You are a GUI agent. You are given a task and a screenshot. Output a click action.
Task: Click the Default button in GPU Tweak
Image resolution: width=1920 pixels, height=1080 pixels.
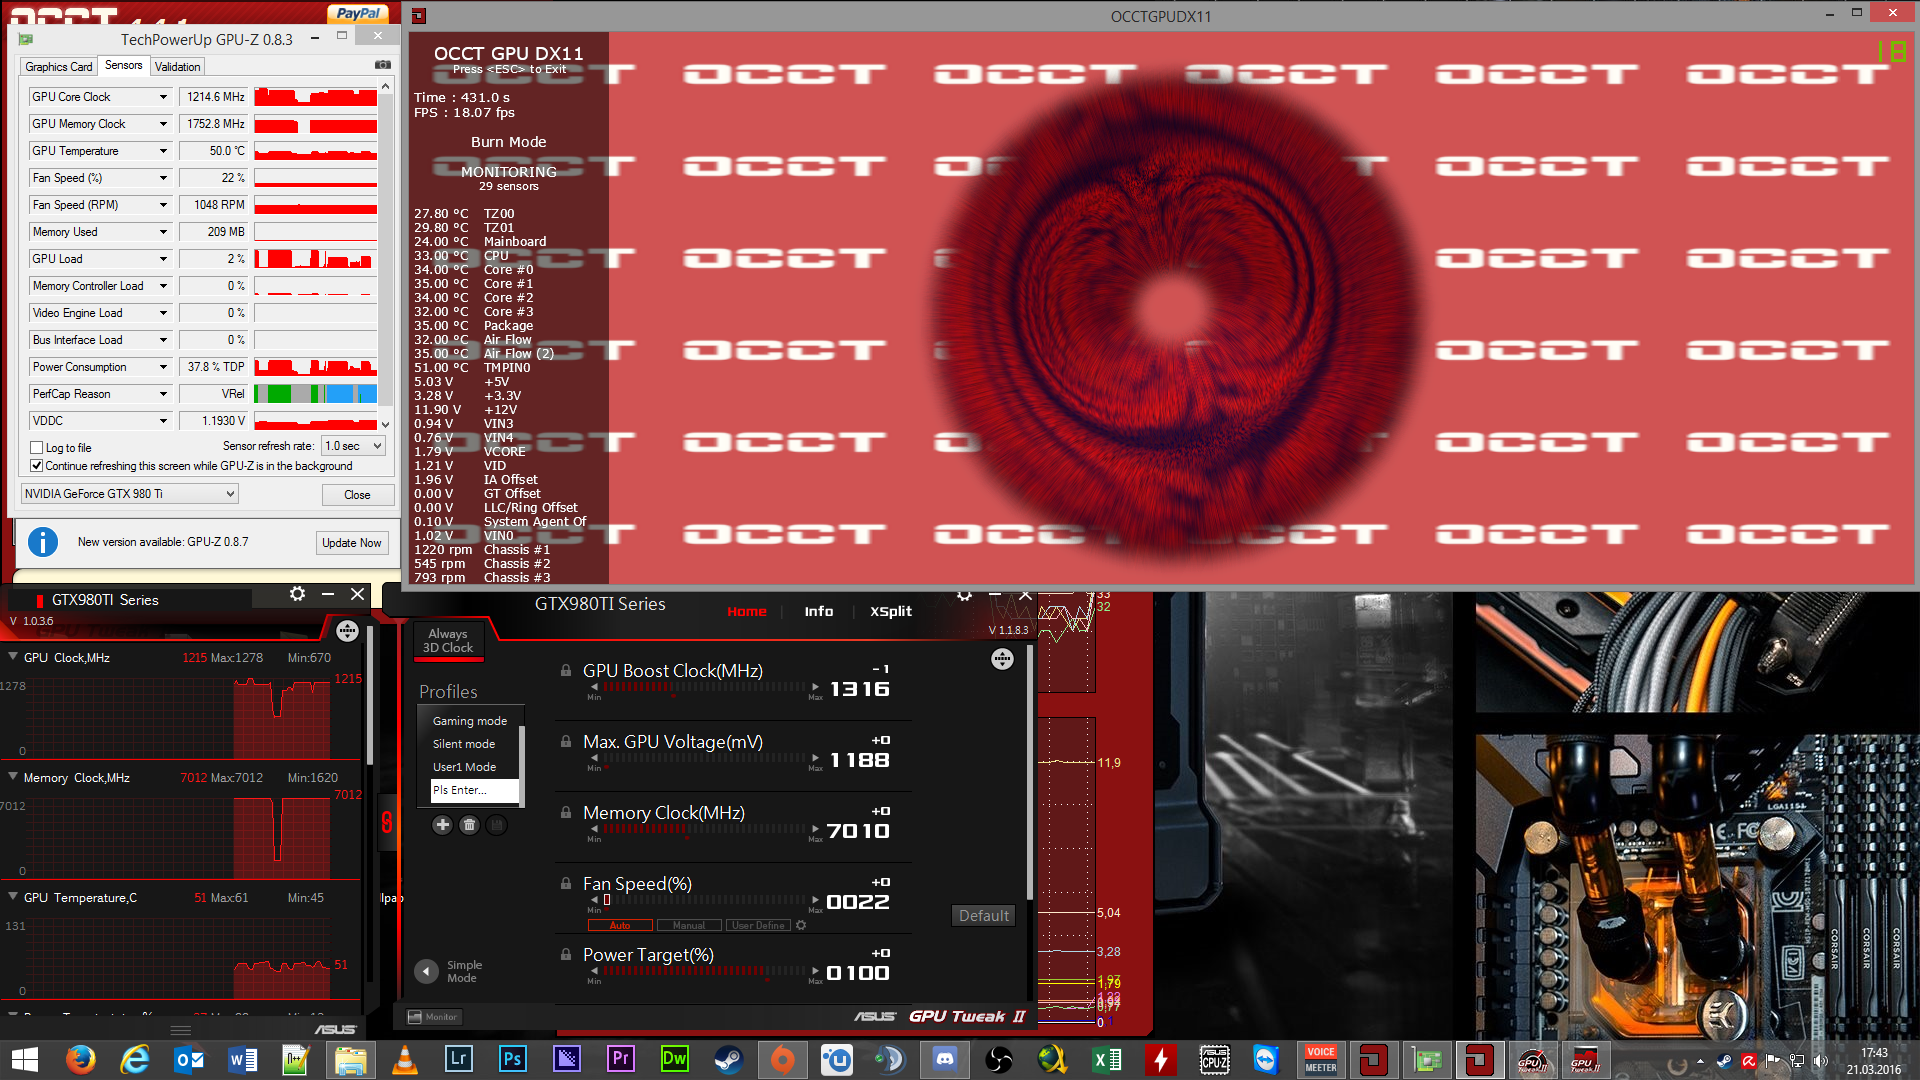tap(983, 916)
